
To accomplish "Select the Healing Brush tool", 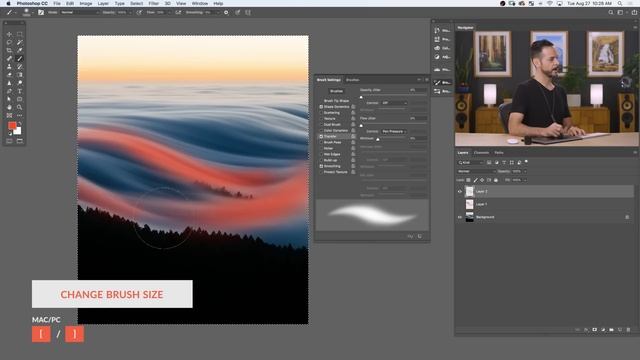I will pyautogui.click(x=9, y=58).
